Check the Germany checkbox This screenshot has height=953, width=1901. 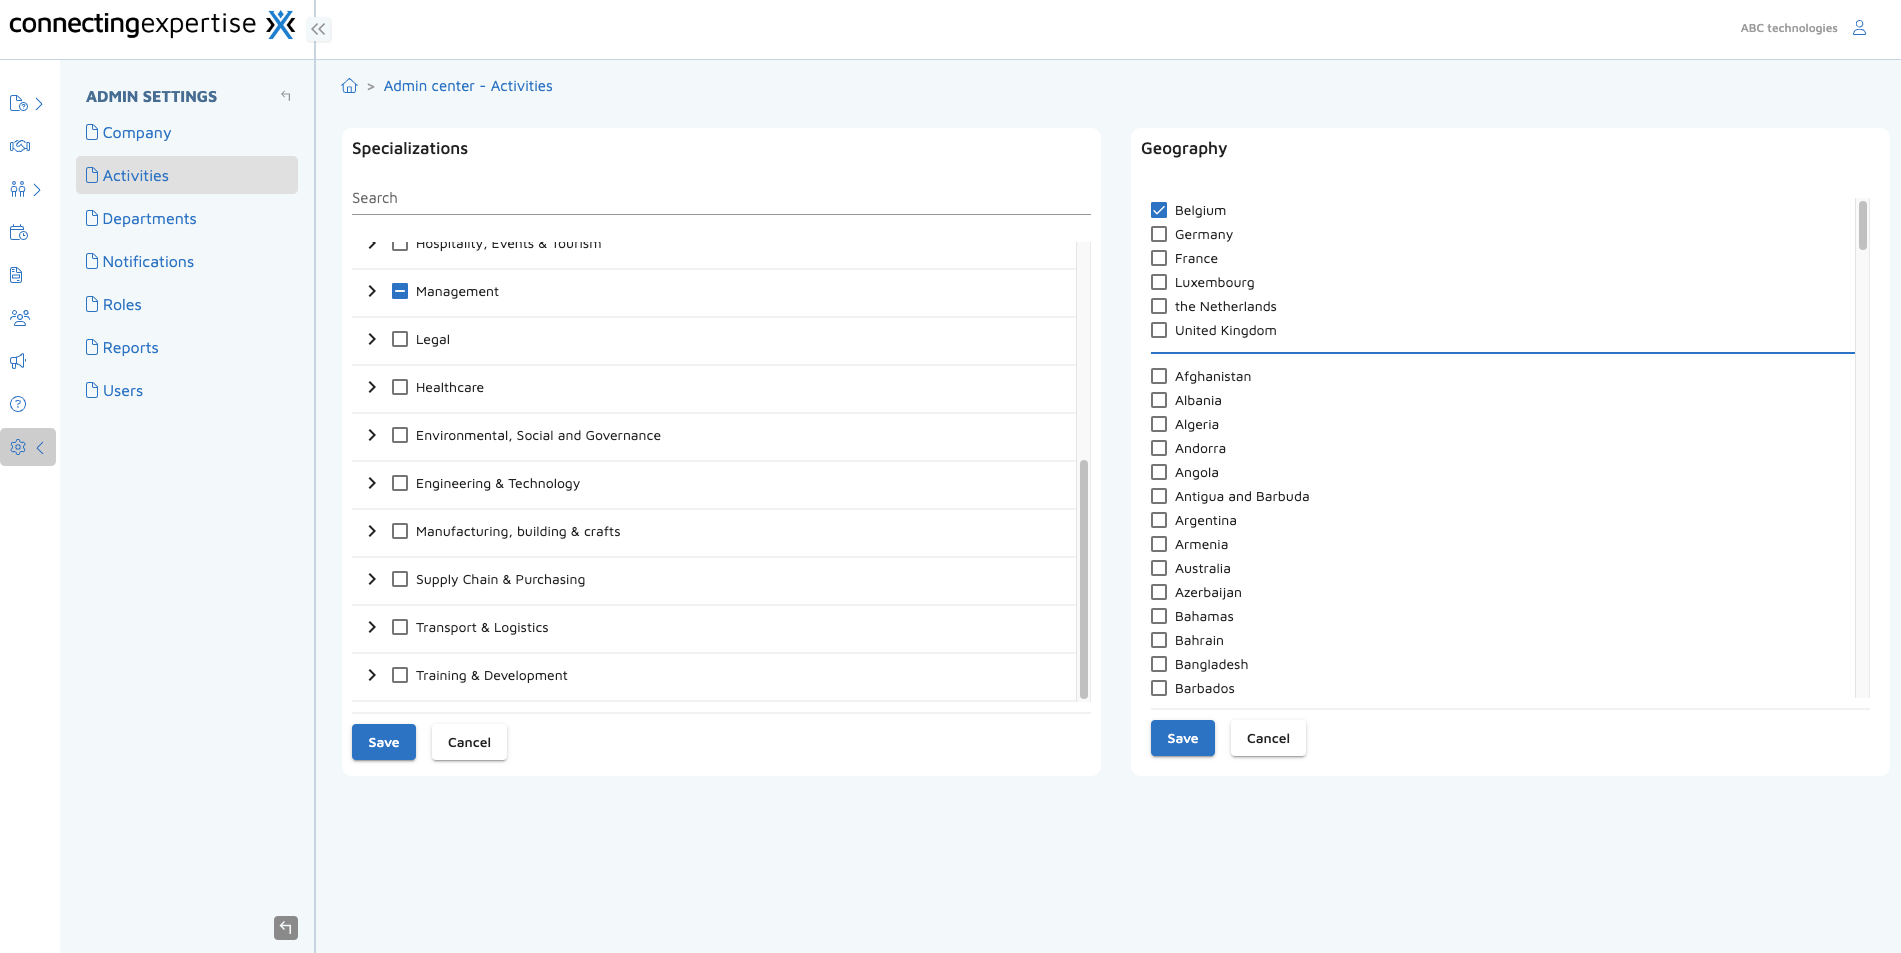1158,233
